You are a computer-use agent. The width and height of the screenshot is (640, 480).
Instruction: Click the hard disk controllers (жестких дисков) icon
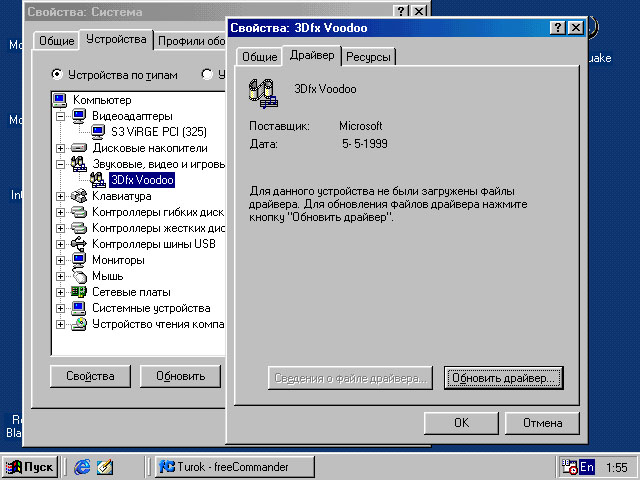(x=79, y=228)
